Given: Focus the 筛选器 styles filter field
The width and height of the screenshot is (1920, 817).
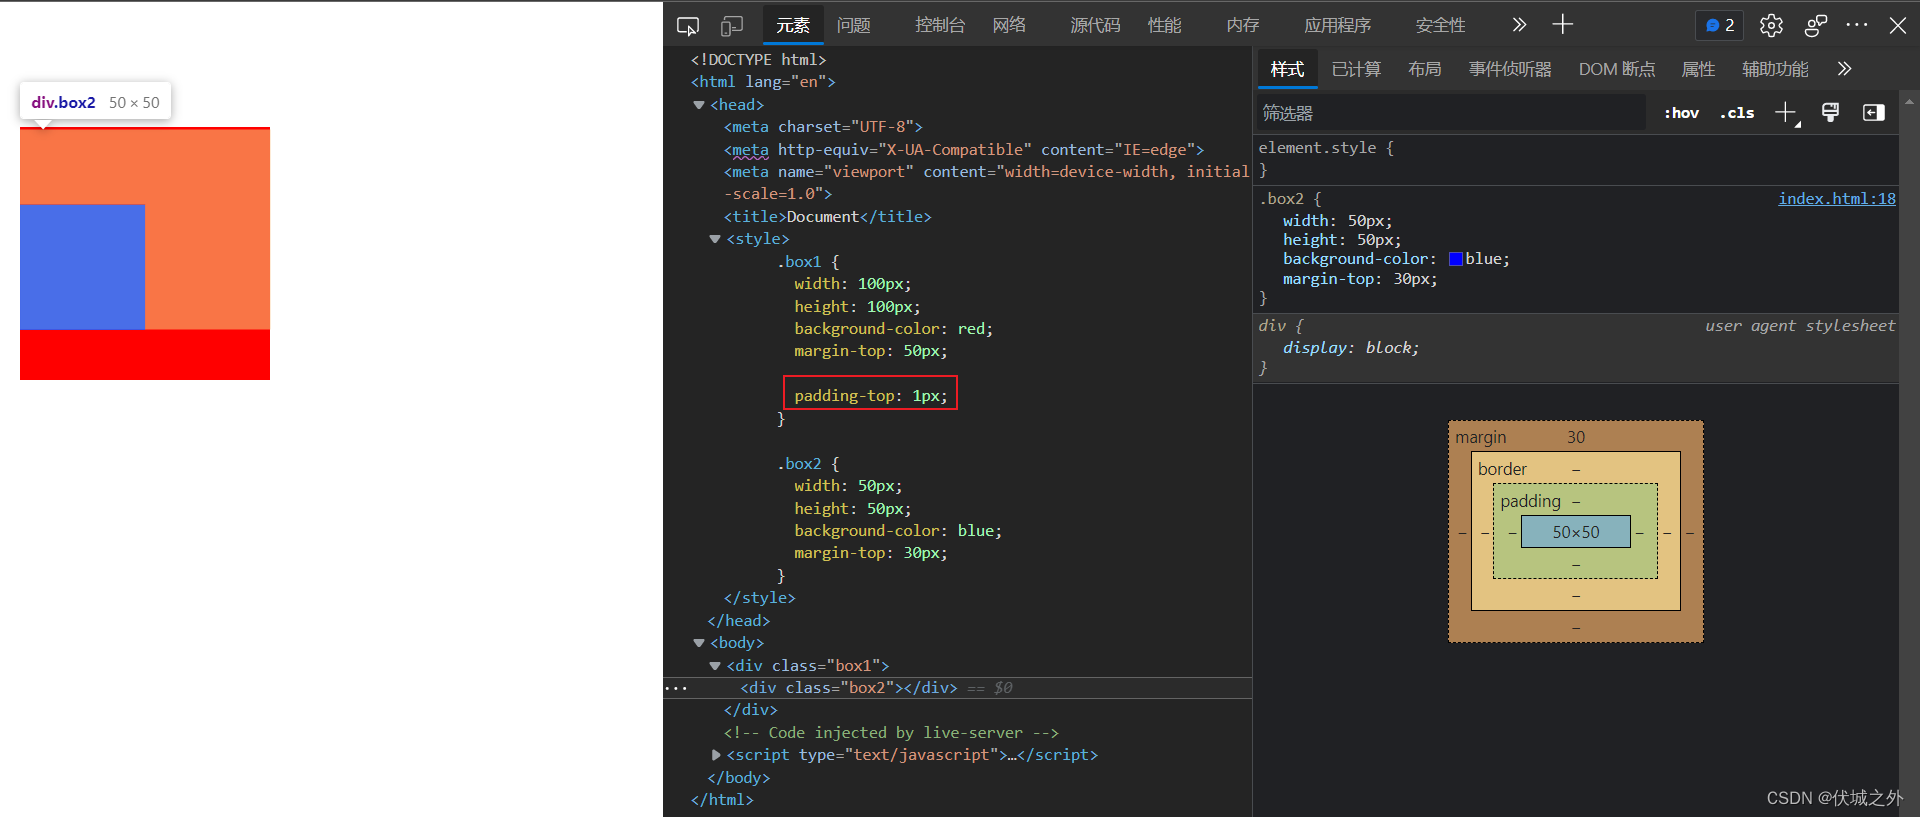Looking at the screenshot, I should (x=1450, y=113).
